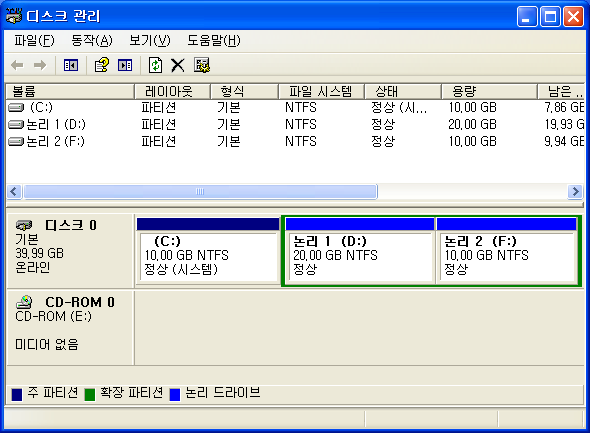The height and width of the screenshot is (433, 590).
Task: Click the horizontal scrollbar right arrow
Action: 575,191
